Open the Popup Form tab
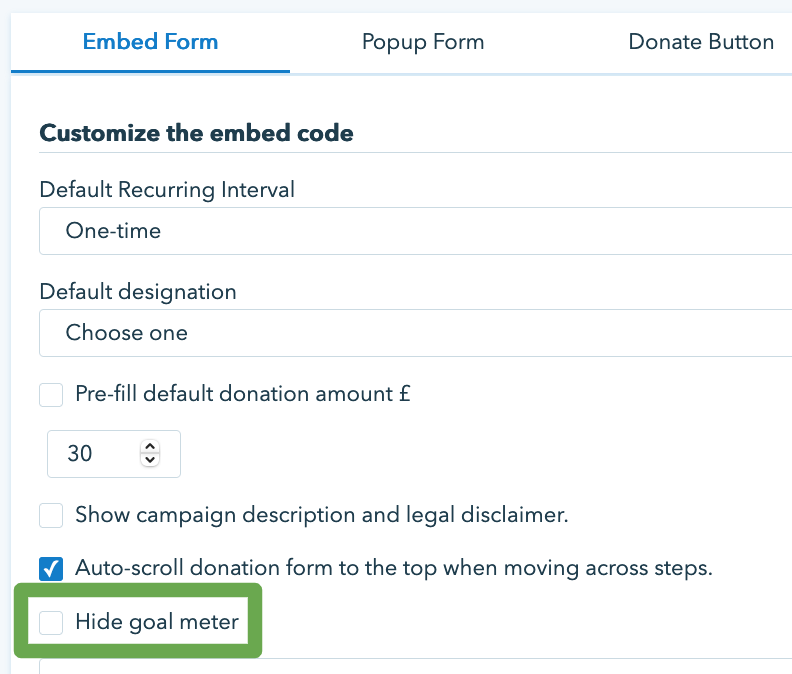The height and width of the screenshot is (674, 792). coord(423,42)
